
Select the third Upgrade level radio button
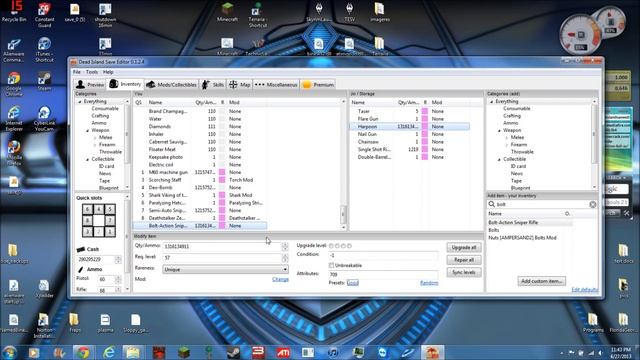click(x=344, y=246)
